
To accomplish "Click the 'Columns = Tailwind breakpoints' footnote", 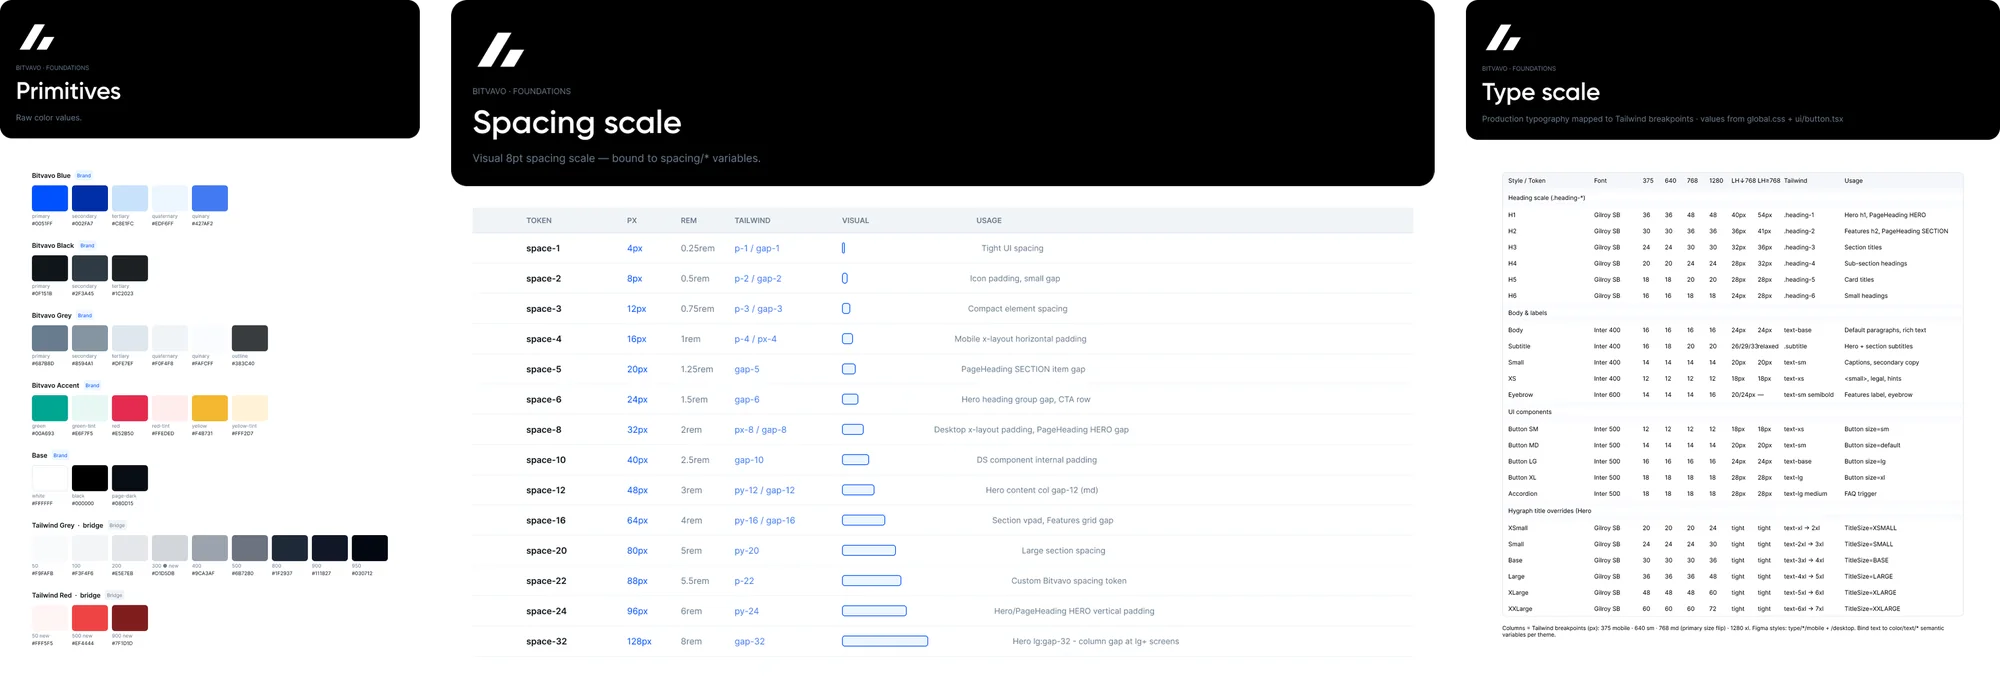I will coord(1723,631).
